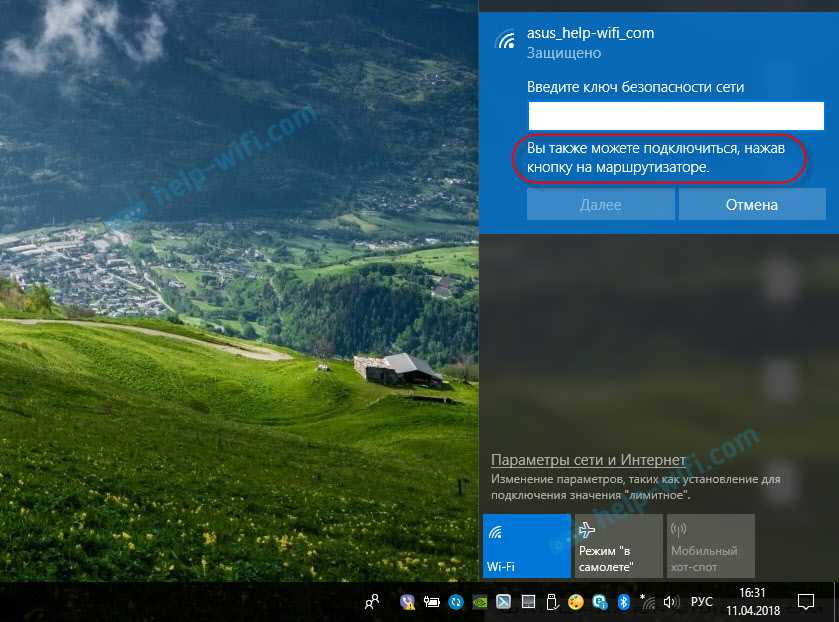The width and height of the screenshot is (839, 622).
Task: Click the Защищено status text
Action: tap(564, 53)
